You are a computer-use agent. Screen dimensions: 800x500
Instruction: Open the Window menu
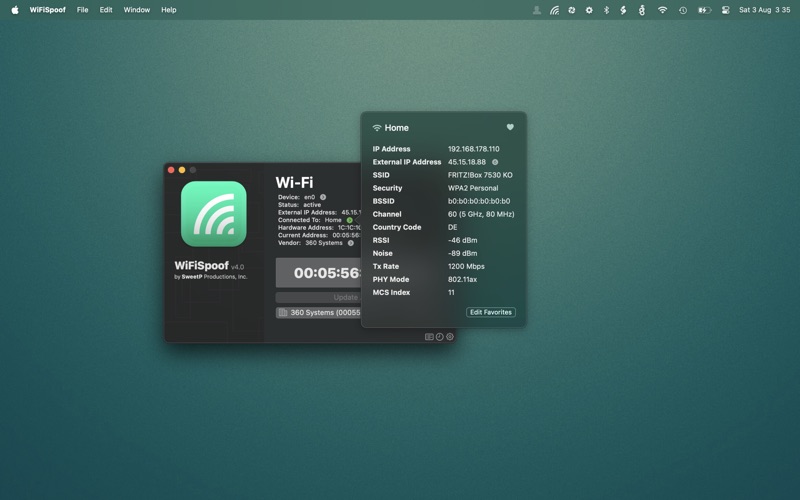click(137, 10)
